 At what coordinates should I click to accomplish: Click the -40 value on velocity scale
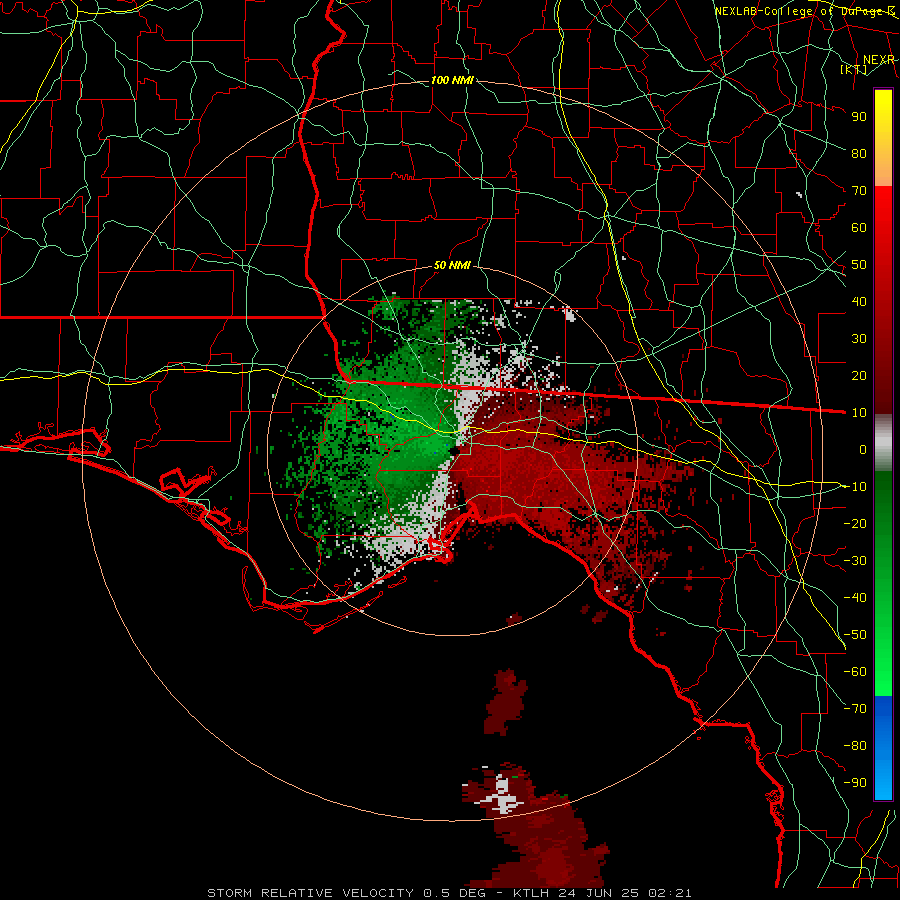[855, 598]
